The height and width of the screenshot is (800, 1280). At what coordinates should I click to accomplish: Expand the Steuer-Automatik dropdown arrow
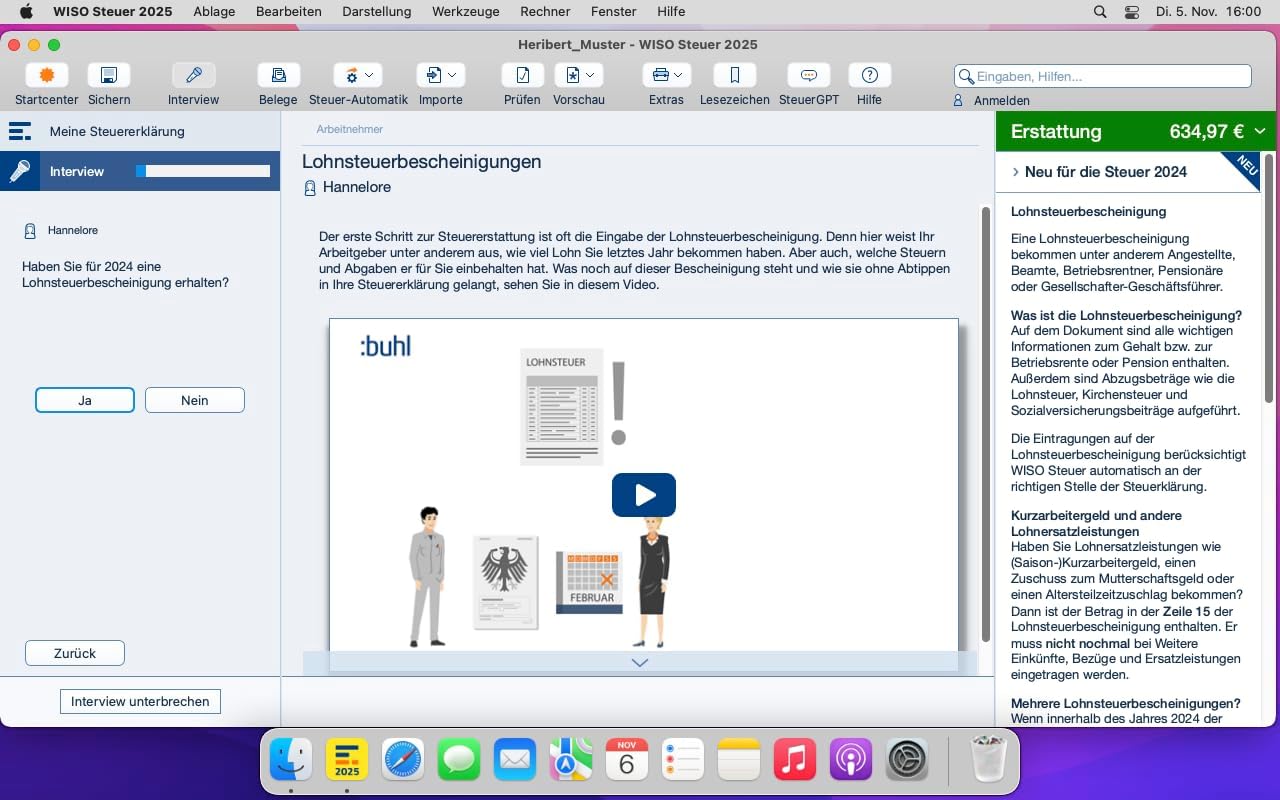click(x=370, y=75)
